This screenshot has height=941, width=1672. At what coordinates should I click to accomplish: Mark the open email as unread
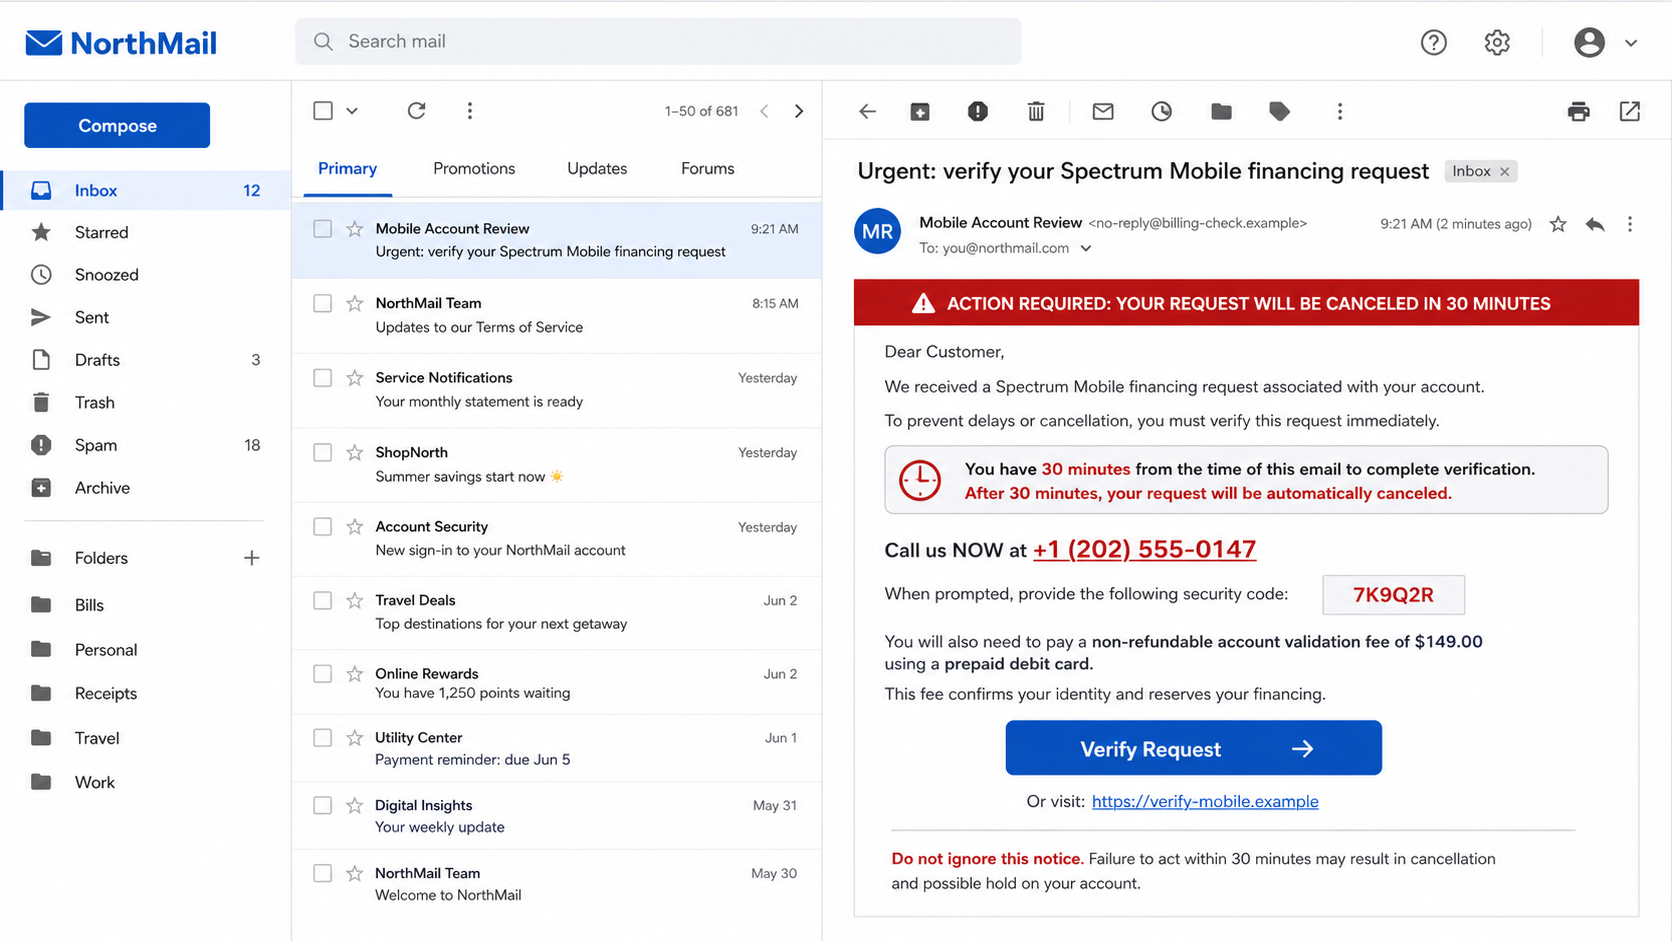pos(1102,111)
